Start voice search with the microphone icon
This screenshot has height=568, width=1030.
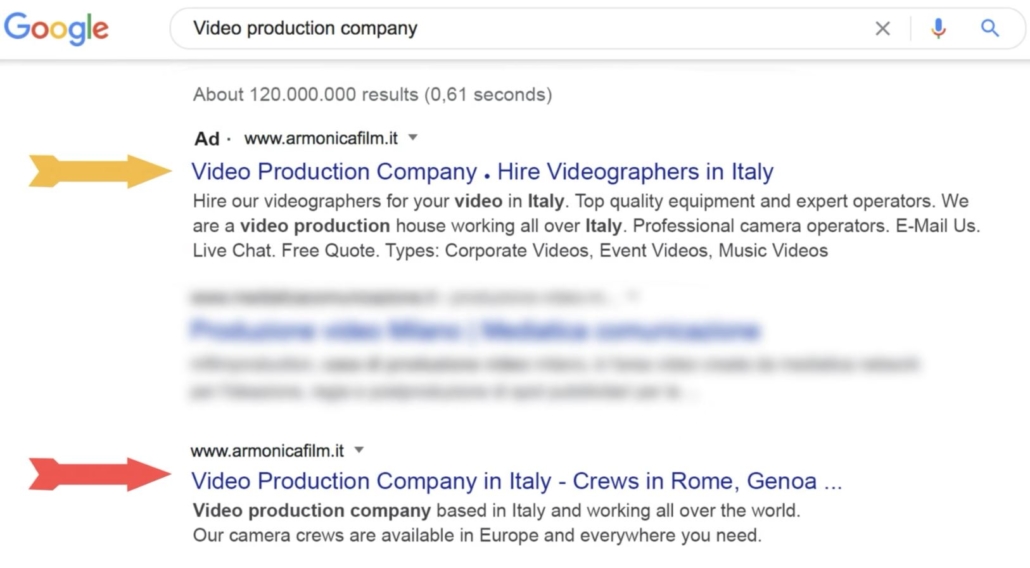point(938,28)
